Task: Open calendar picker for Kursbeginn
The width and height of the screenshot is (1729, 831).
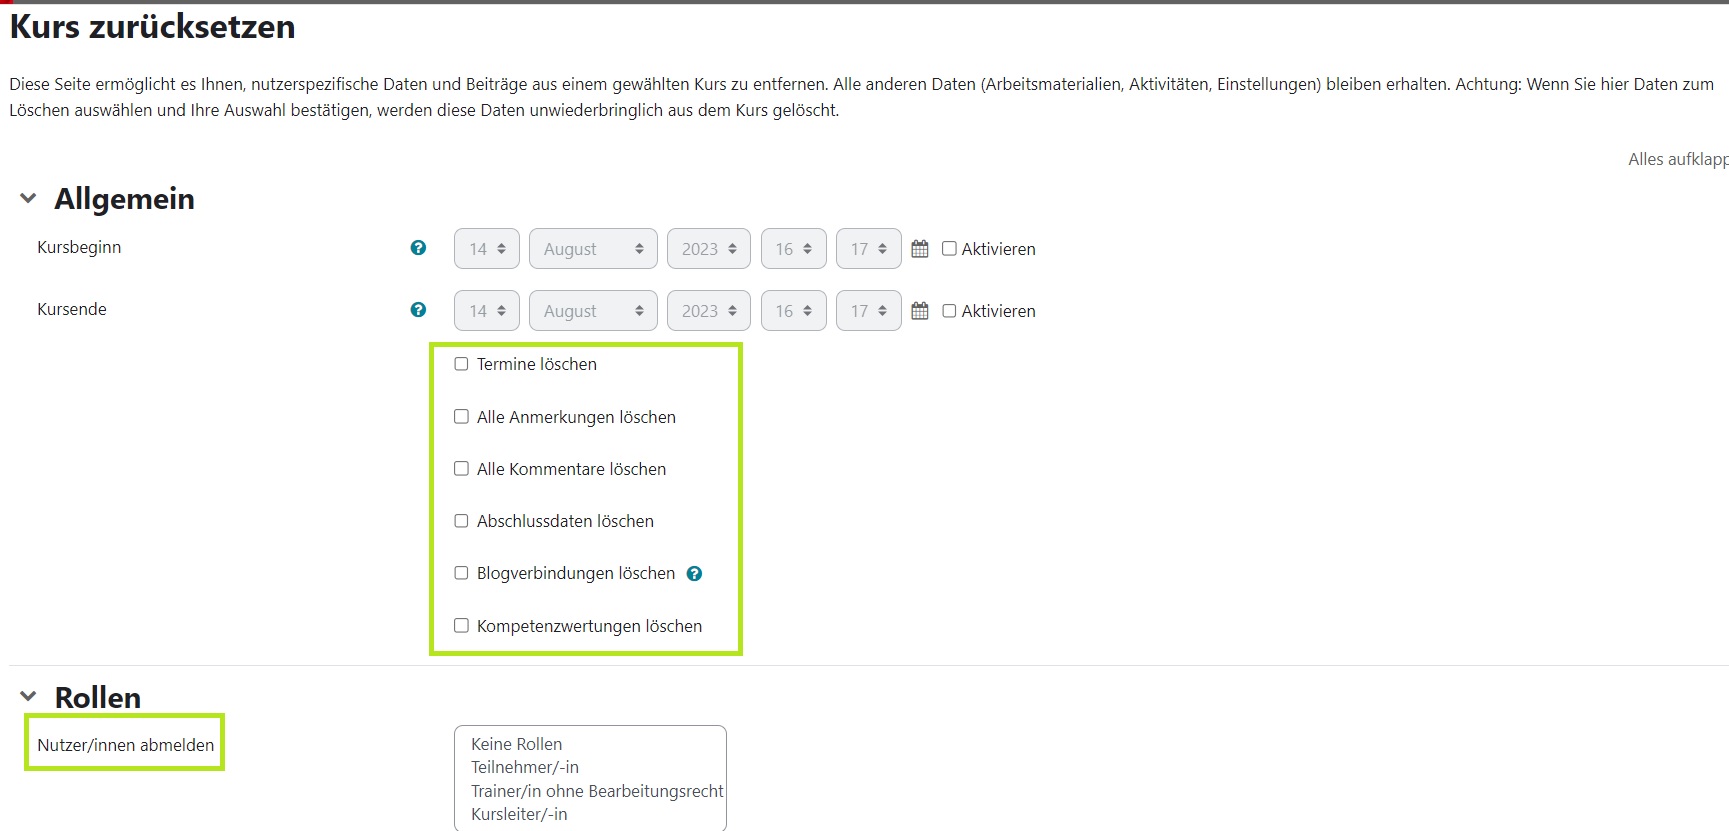Action: [920, 249]
